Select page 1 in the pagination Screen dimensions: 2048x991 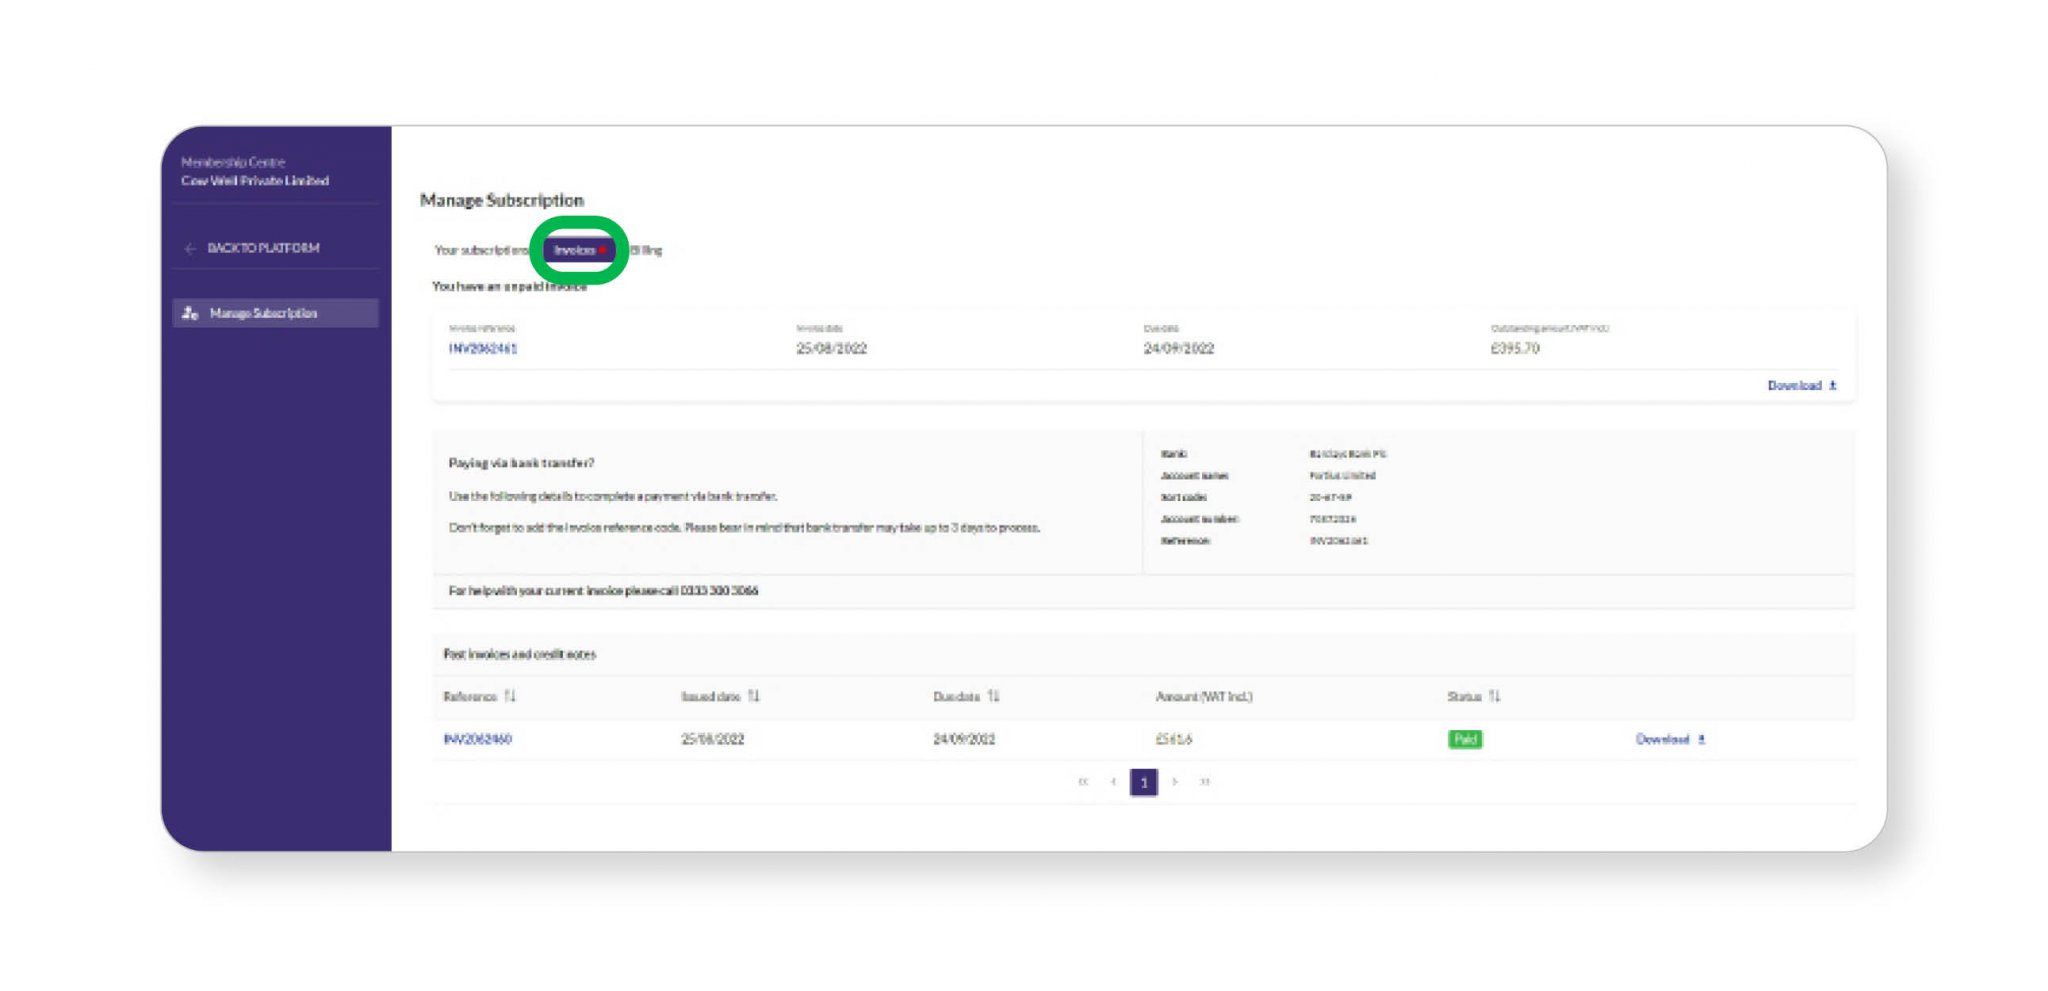[1144, 782]
